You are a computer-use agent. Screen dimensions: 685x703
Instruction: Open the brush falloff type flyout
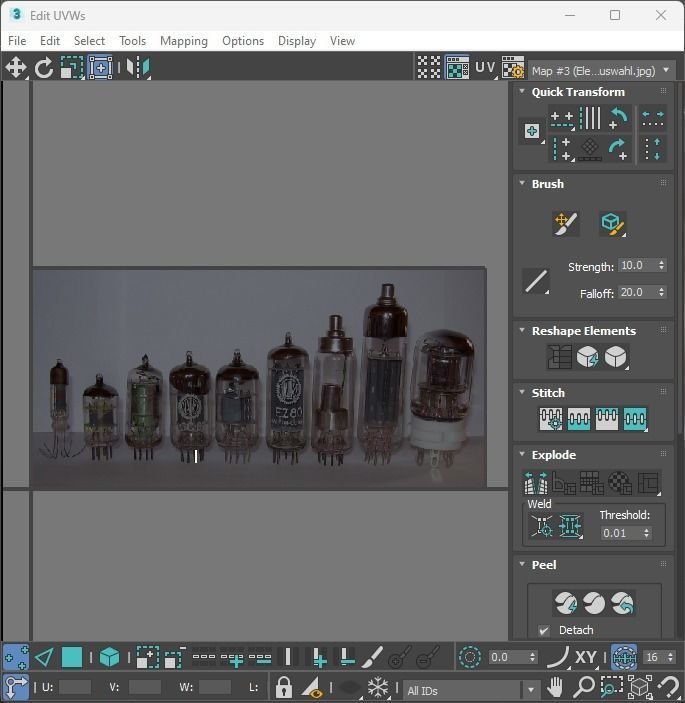[x=536, y=281]
